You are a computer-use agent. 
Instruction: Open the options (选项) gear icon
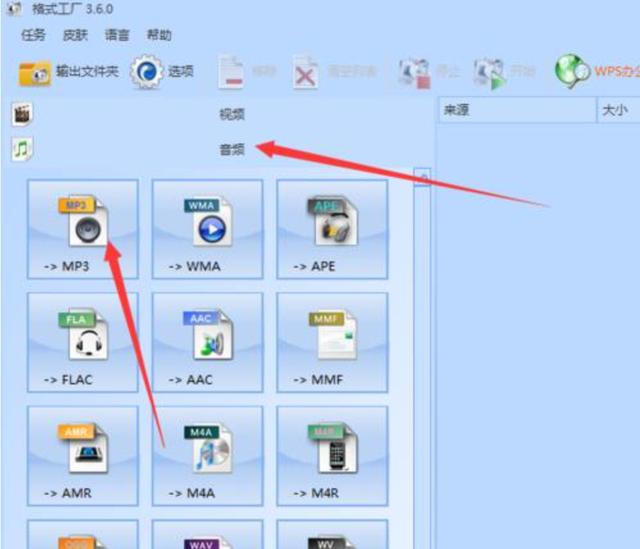146,72
